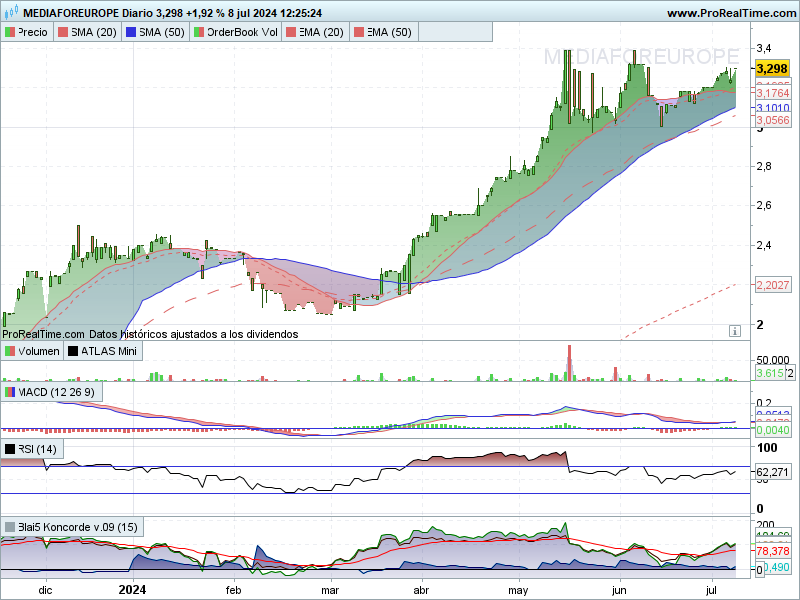Screen dimensions: 800x600
Task: Click the 2024 label on time axis
Action: click(x=132, y=590)
